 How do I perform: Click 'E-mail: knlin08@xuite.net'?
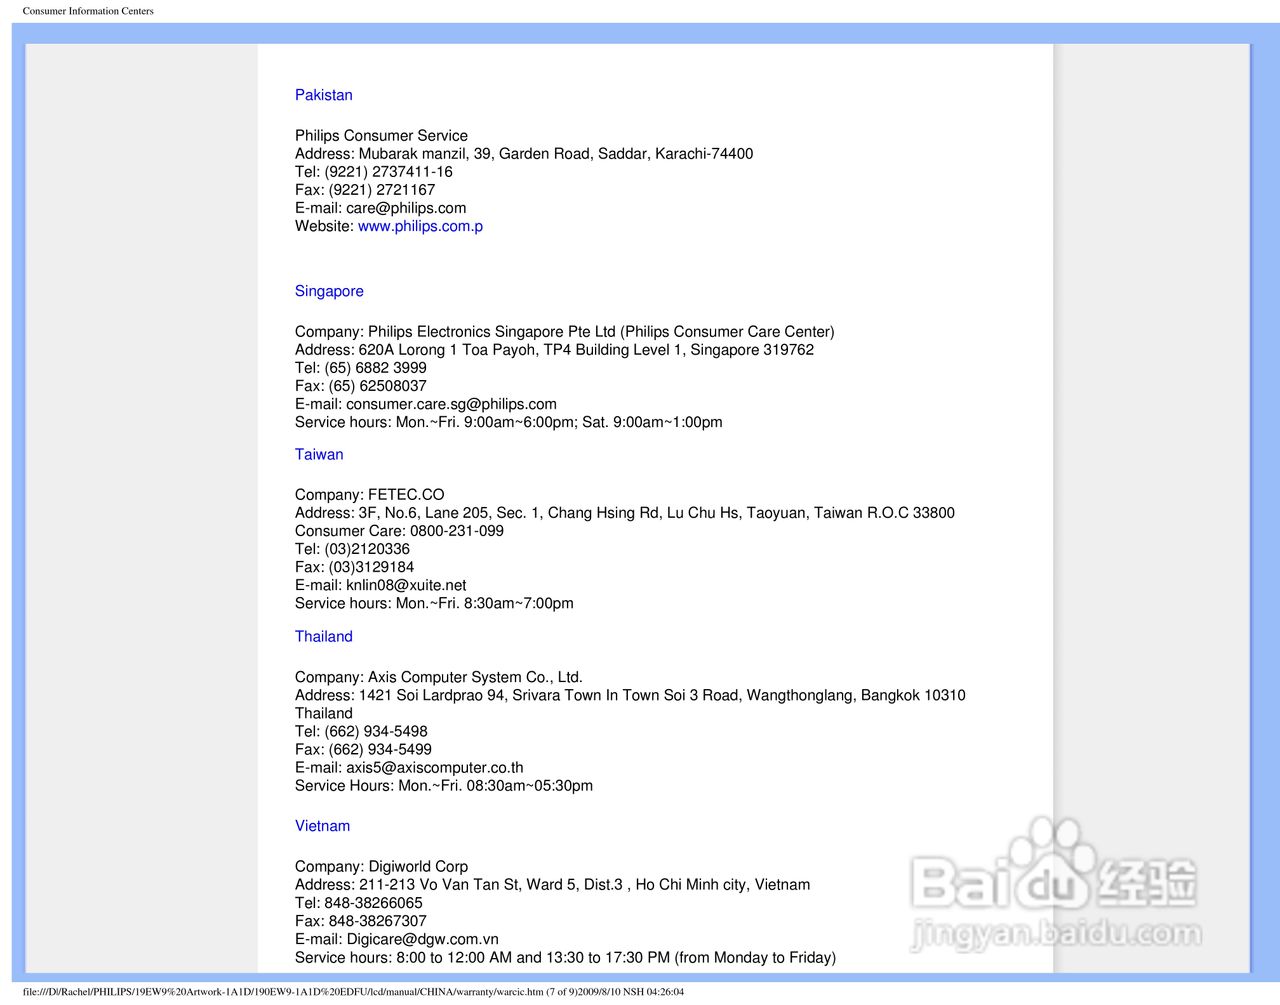coord(381,585)
